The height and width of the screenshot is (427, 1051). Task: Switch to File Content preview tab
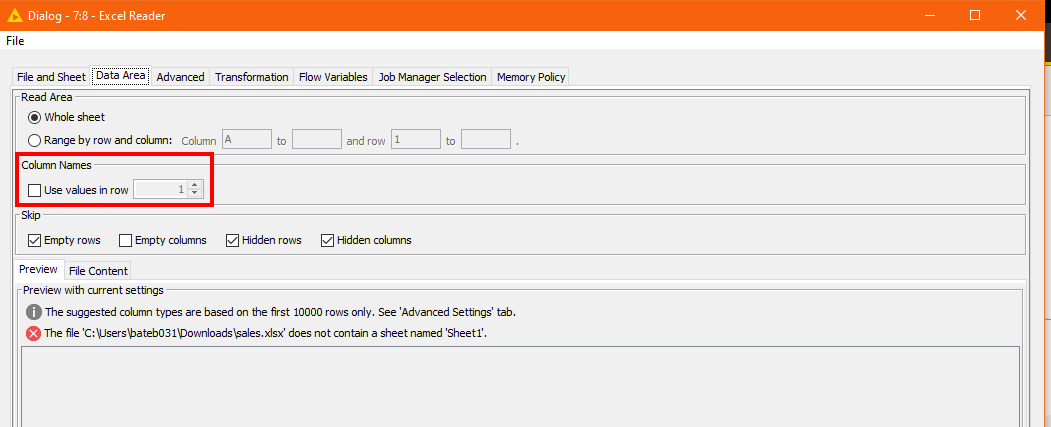(x=98, y=271)
